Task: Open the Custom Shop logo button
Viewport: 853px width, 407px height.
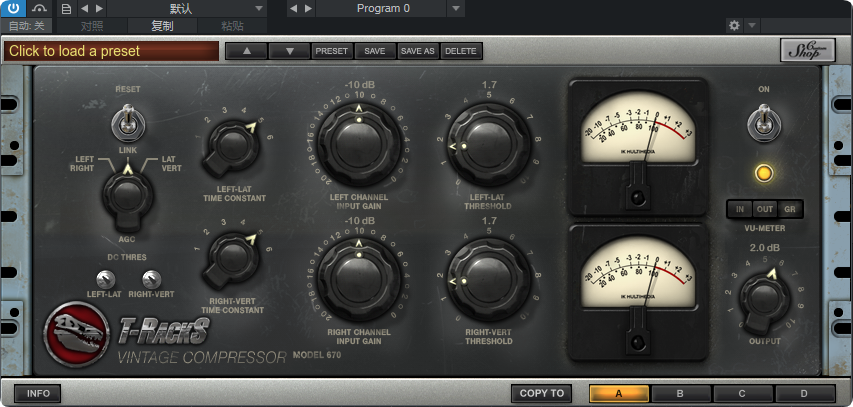Action: click(807, 50)
